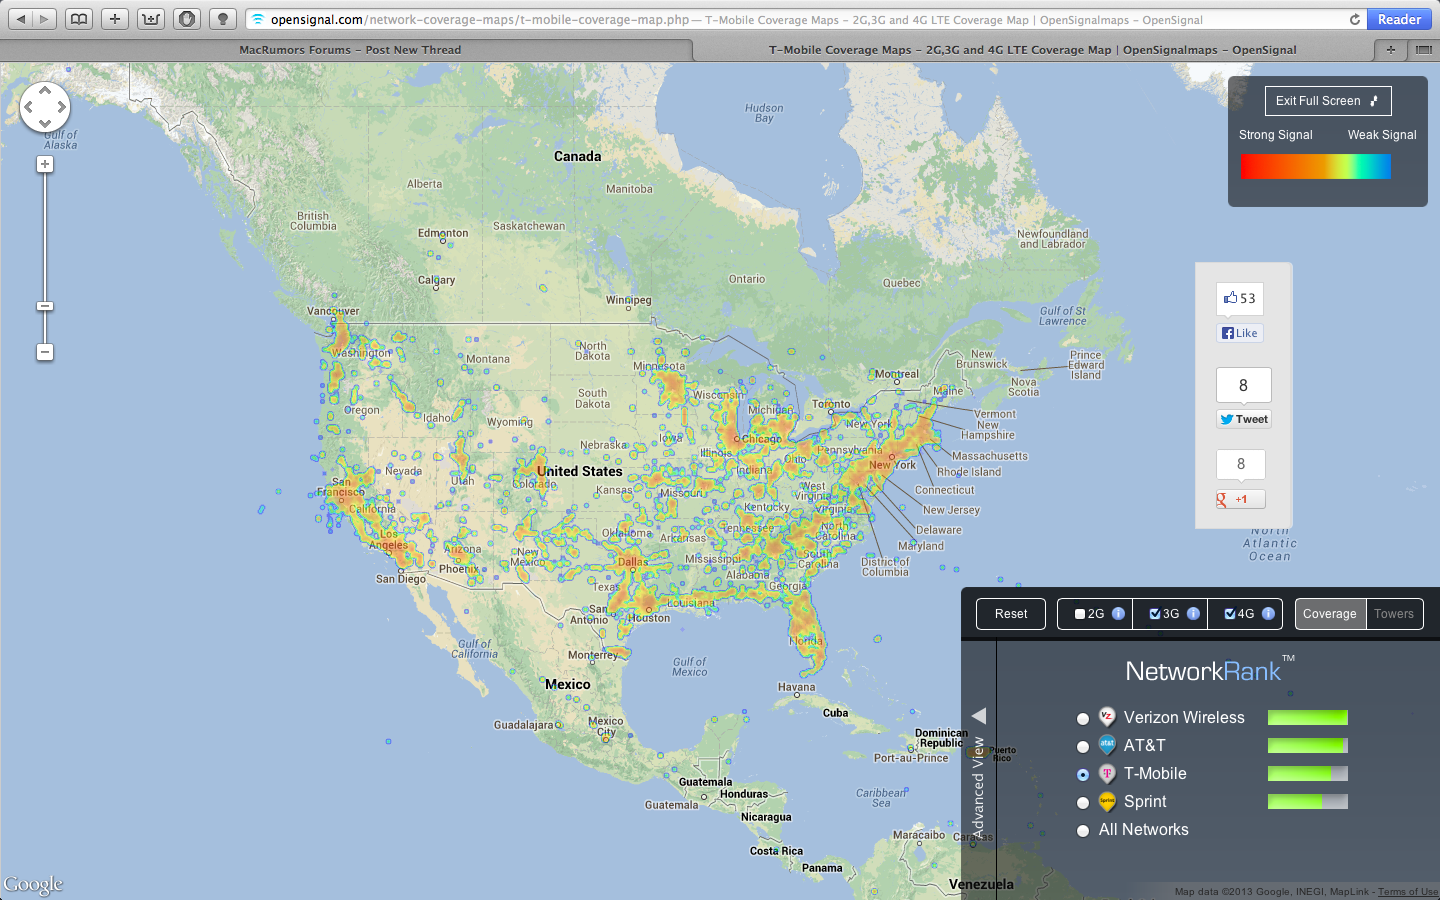
Task: Click the Canada map label
Action: click(x=578, y=156)
